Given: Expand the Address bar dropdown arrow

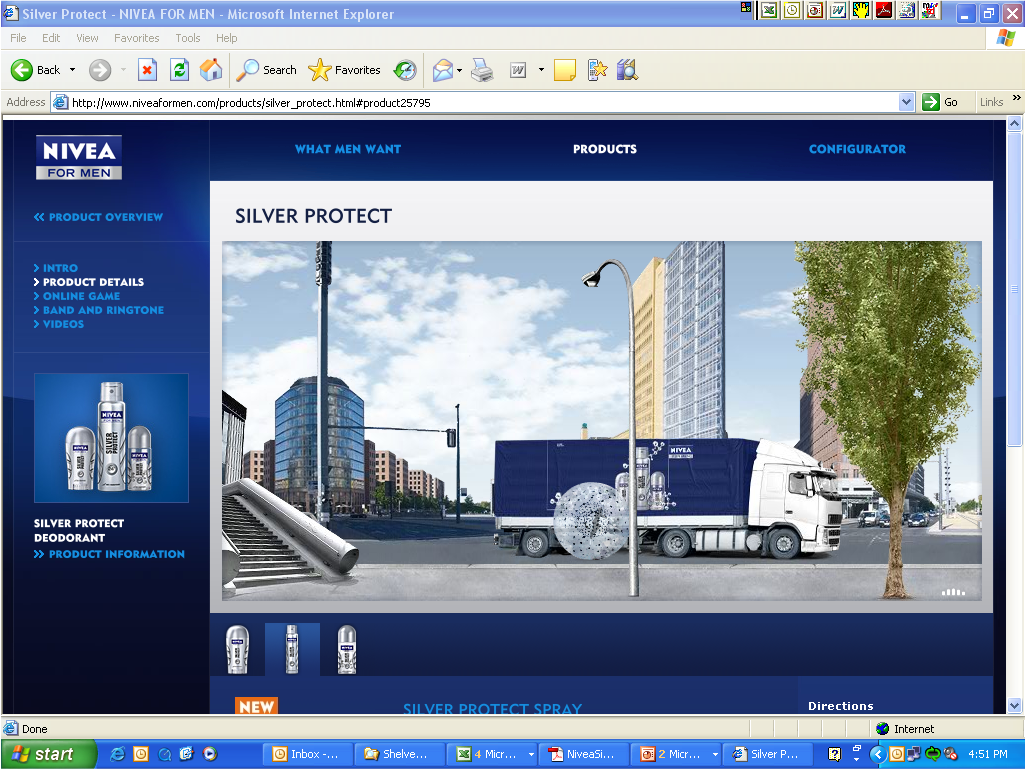Looking at the screenshot, I should tap(906, 102).
